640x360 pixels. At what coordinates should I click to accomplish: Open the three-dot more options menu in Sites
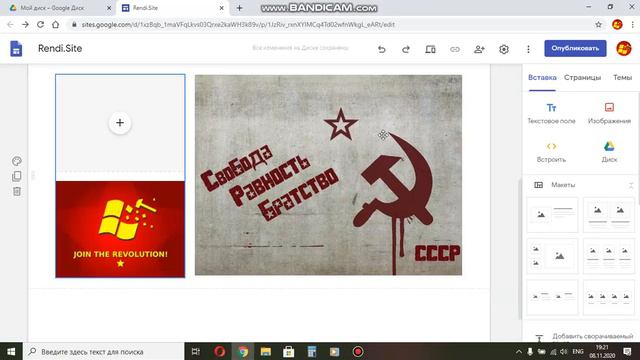[x=528, y=49]
